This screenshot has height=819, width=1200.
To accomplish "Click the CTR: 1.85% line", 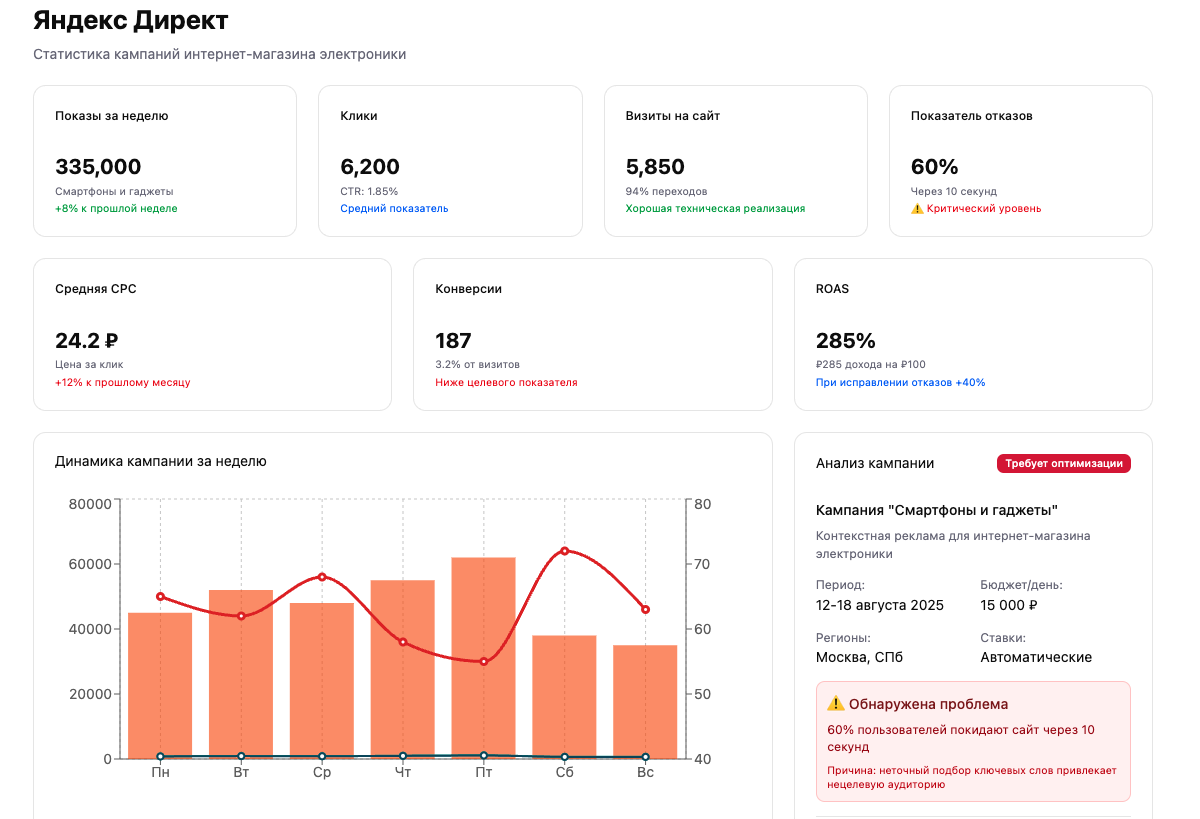I will tap(369, 191).
